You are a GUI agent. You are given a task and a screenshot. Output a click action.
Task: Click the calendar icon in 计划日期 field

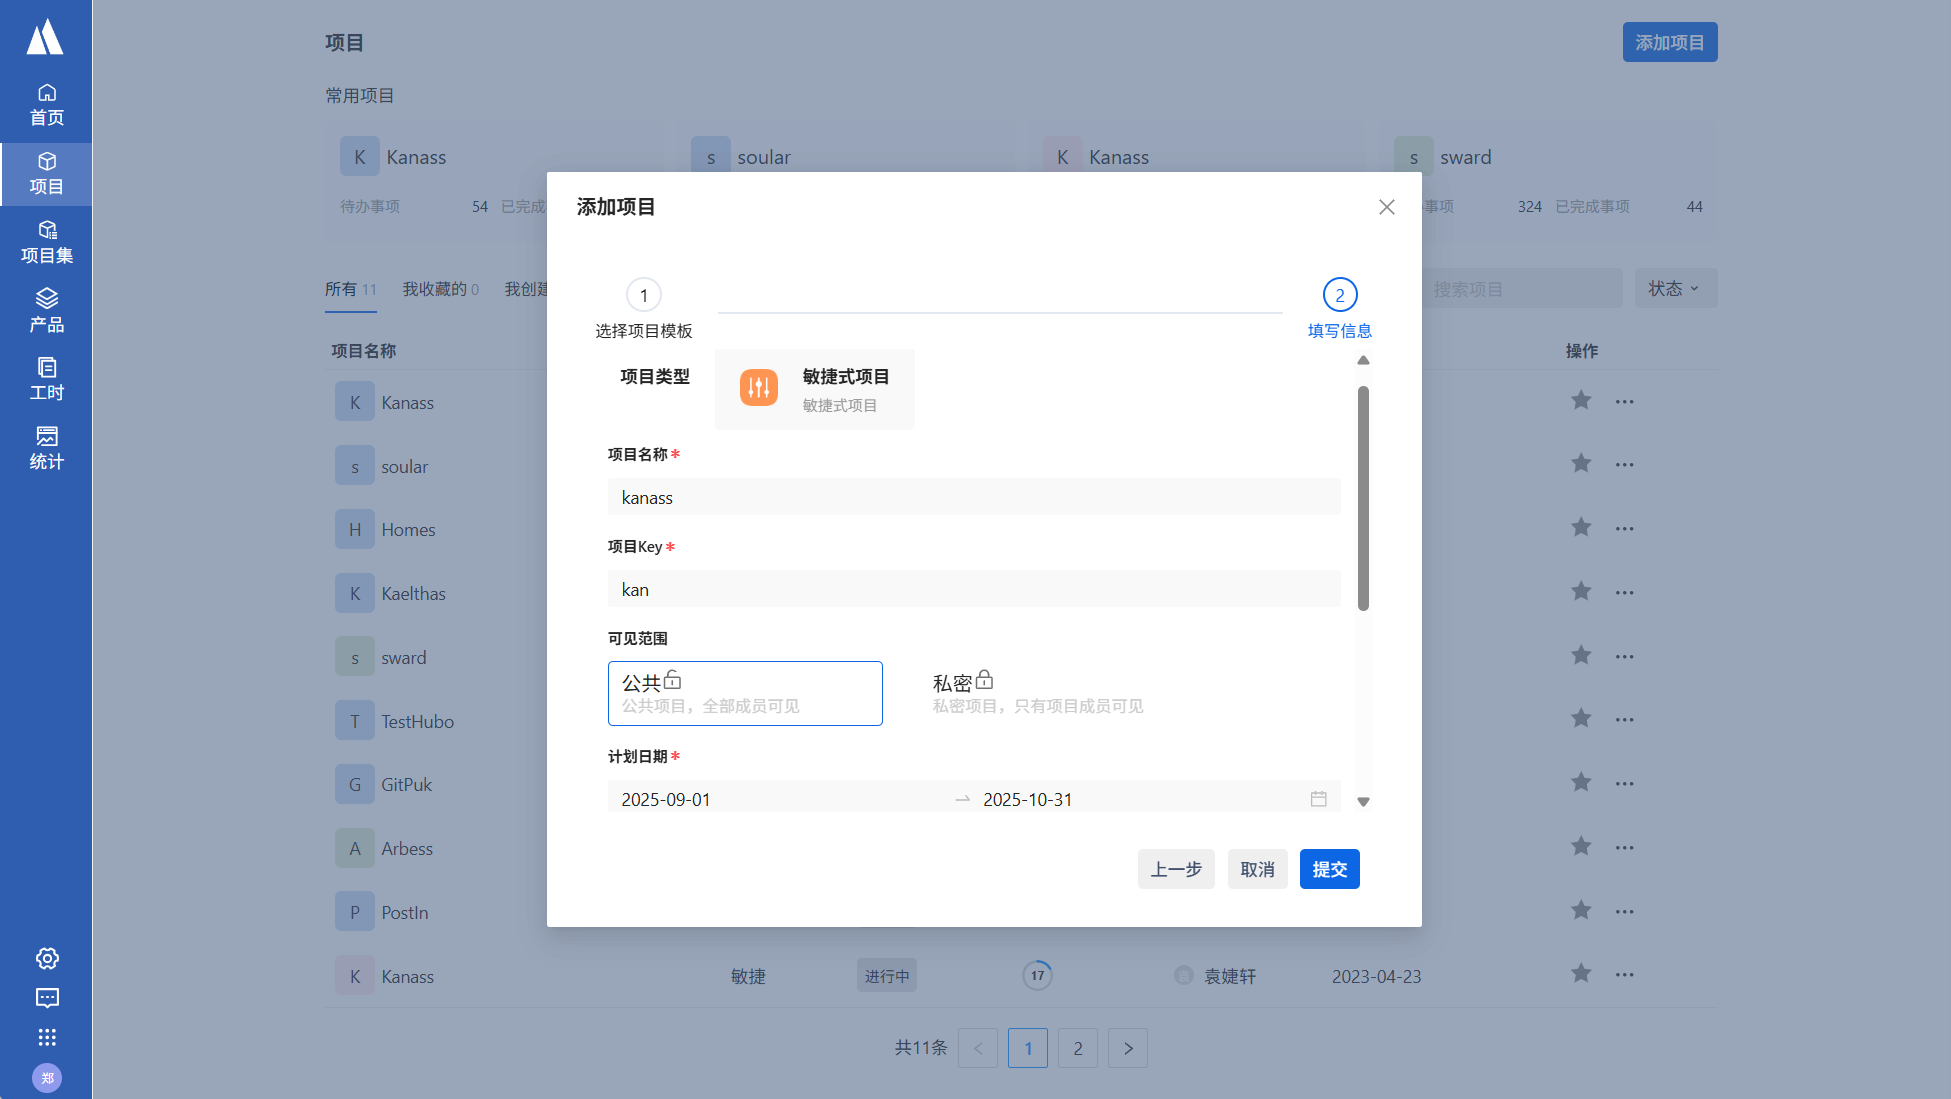1318,799
